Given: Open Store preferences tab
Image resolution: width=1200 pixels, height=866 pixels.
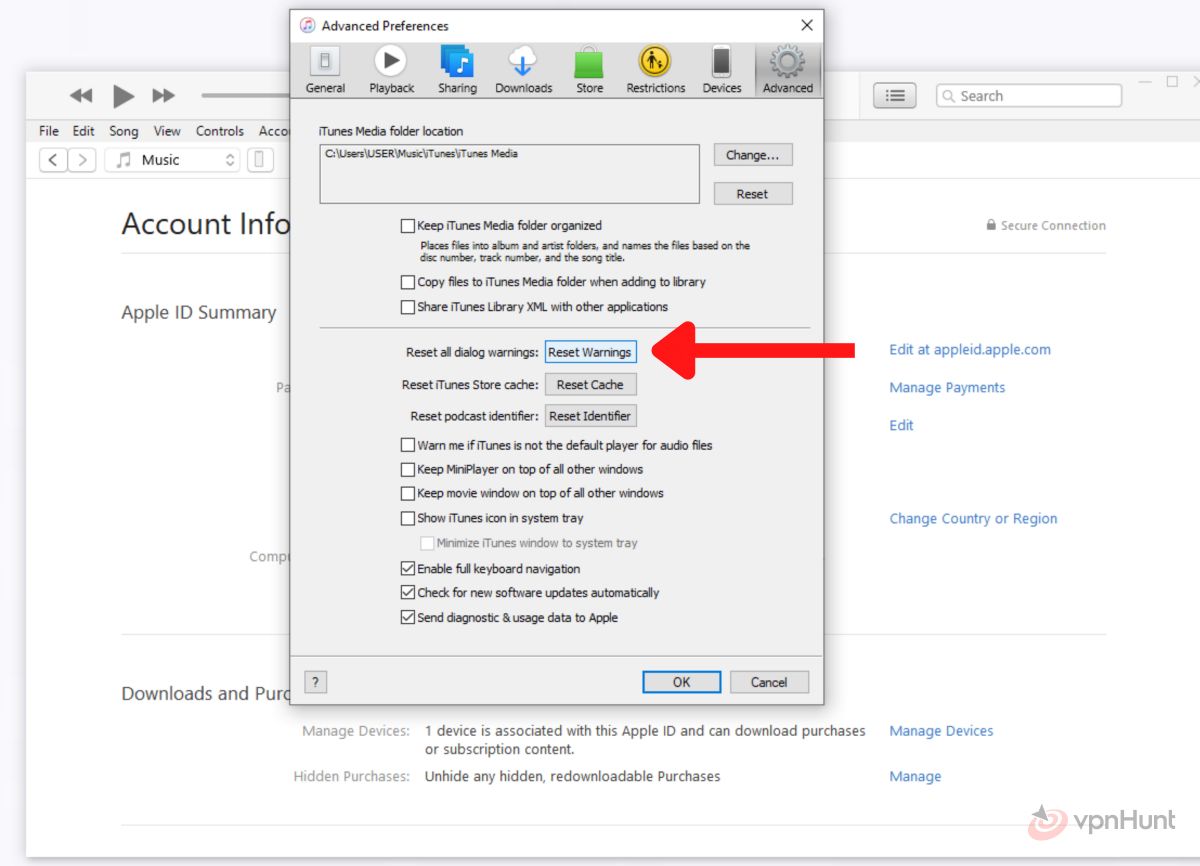Looking at the screenshot, I should click(x=589, y=70).
